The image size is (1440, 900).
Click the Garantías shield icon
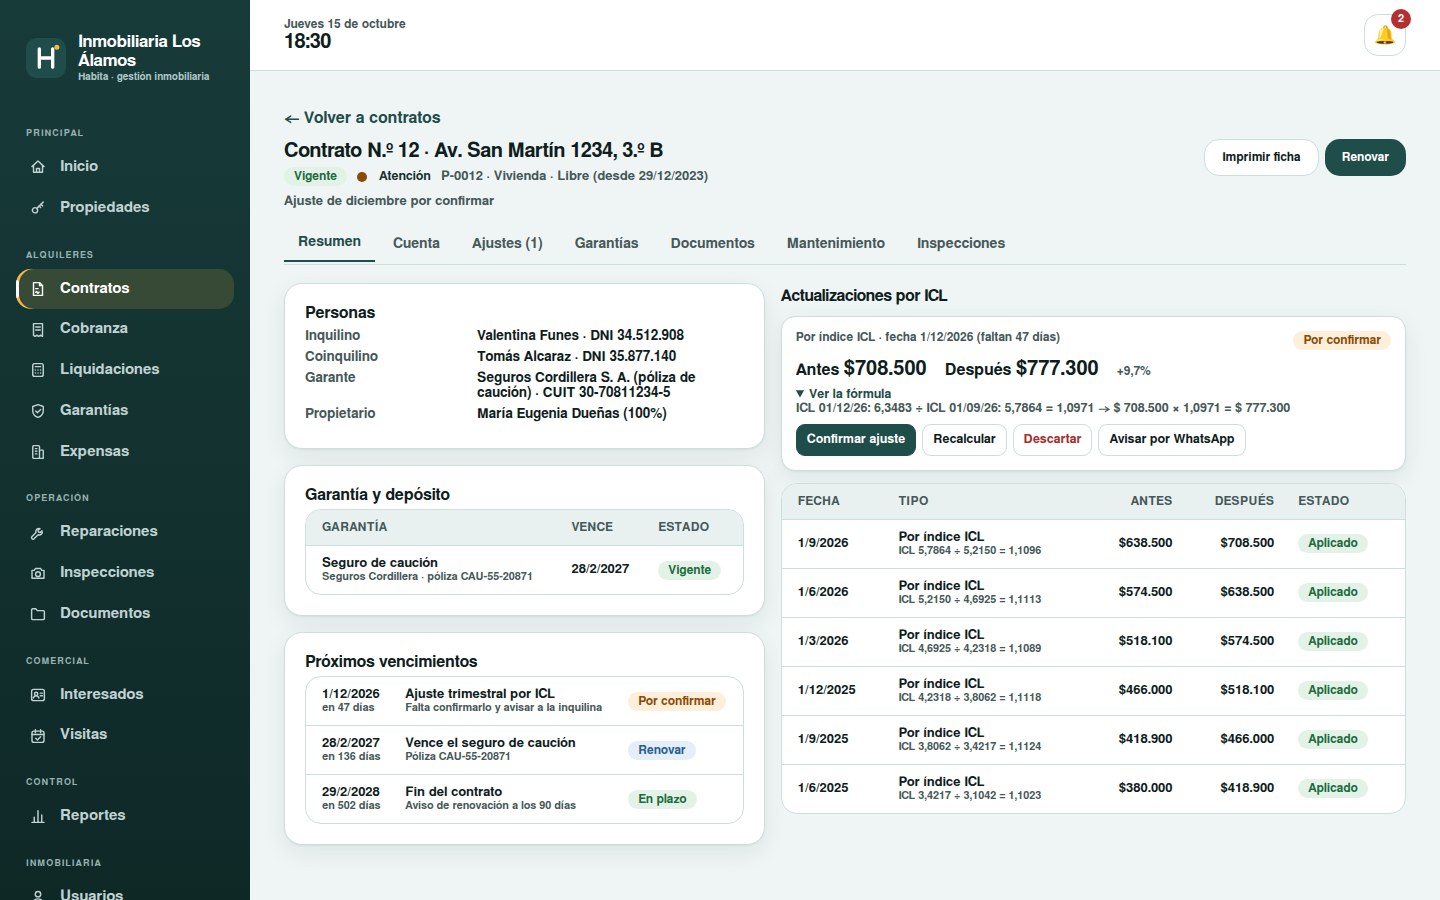click(38, 411)
